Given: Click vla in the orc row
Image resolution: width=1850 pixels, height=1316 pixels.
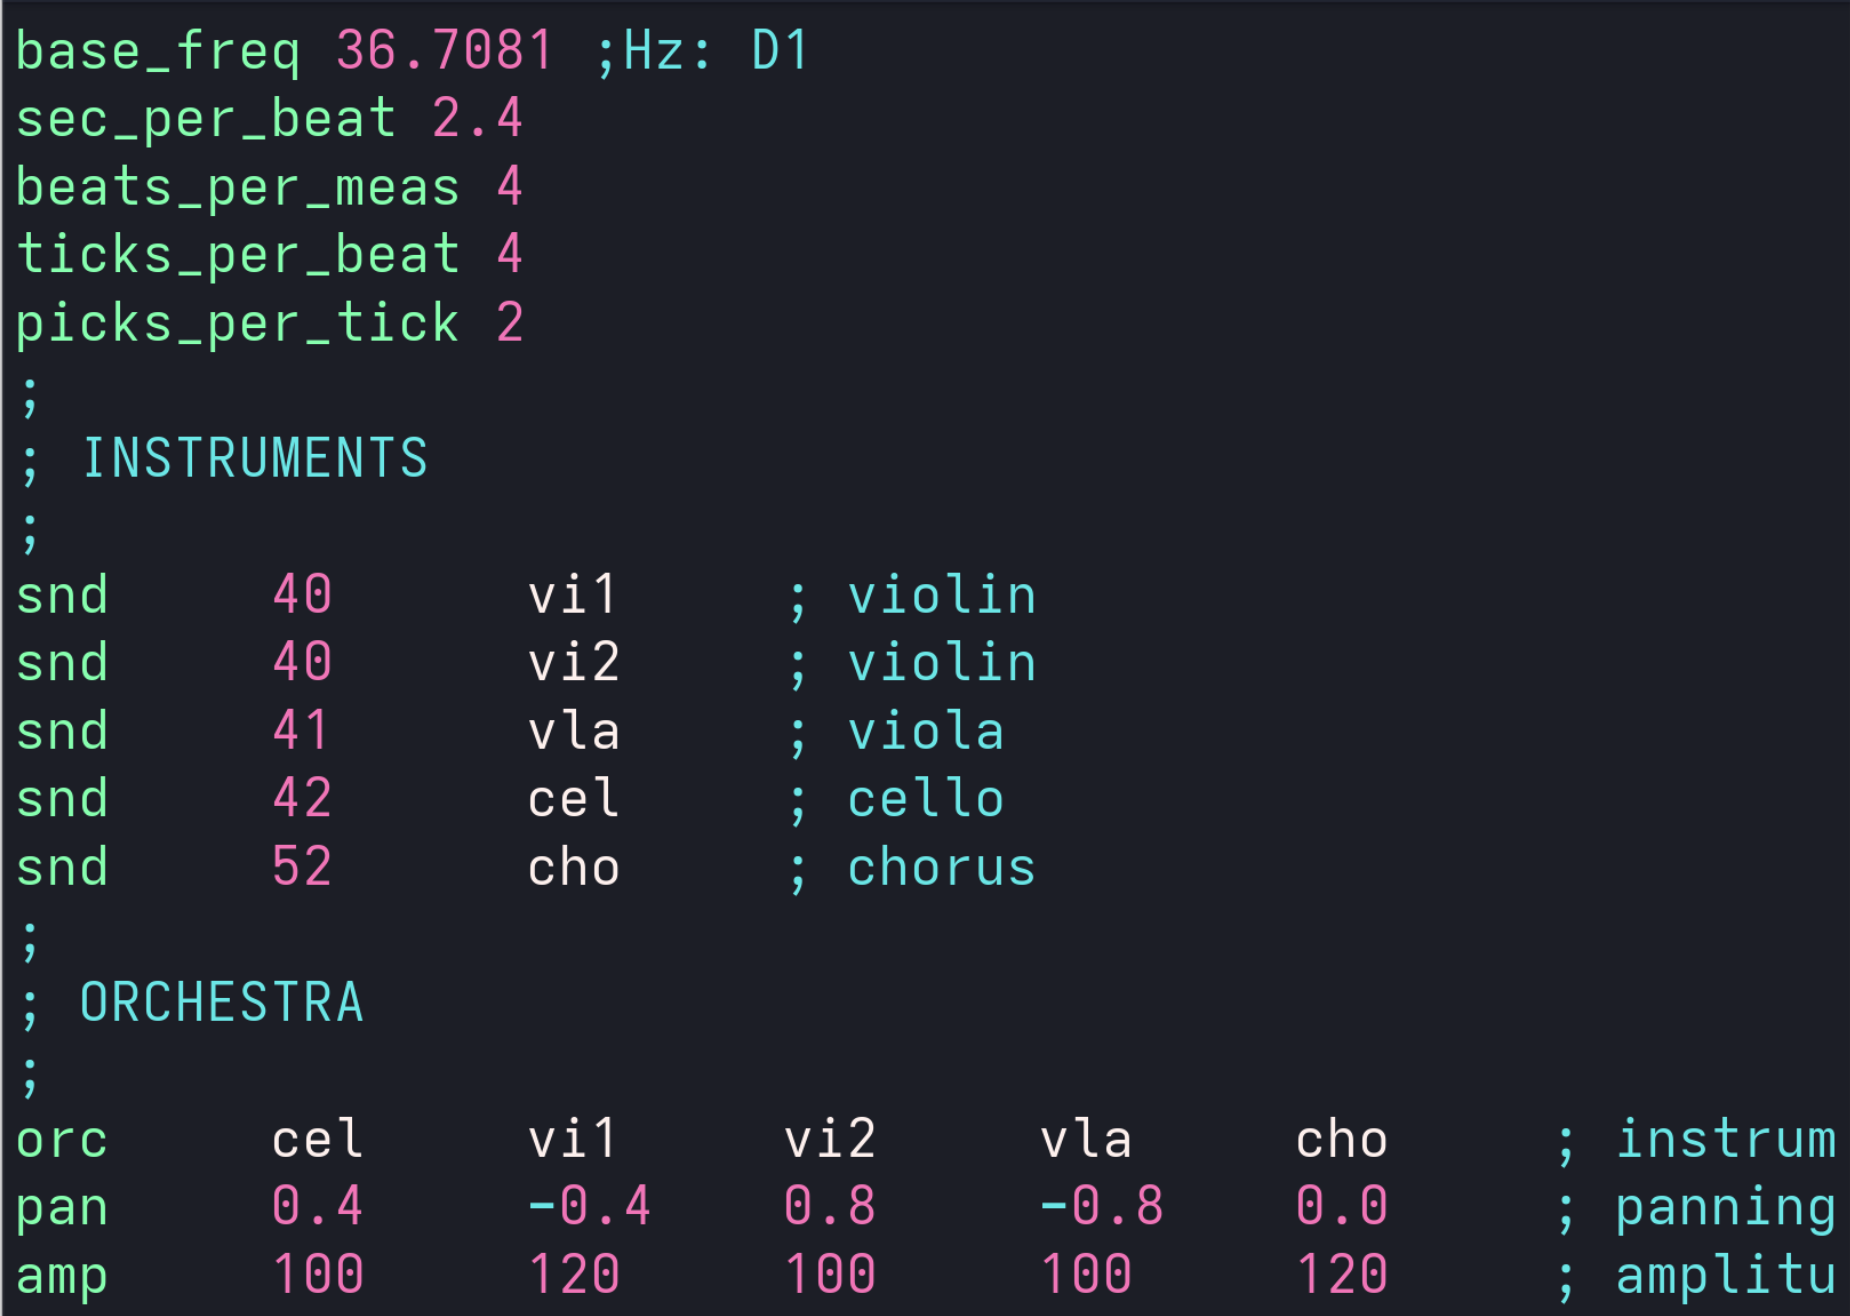Looking at the screenshot, I should coord(1085,1139).
